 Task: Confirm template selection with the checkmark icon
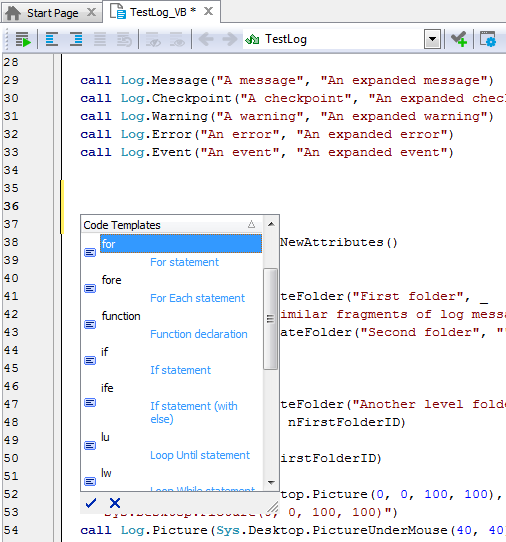(x=91, y=503)
